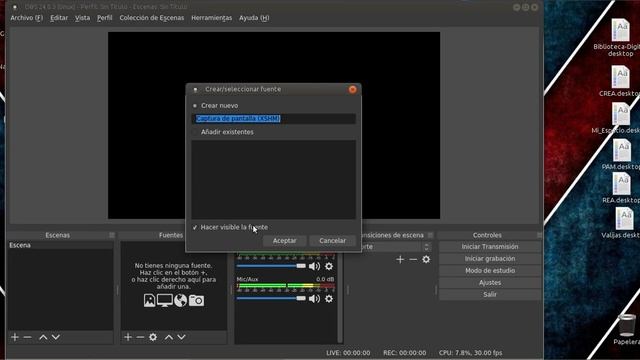Remove scene transition with minus icon

click(413, 260)
